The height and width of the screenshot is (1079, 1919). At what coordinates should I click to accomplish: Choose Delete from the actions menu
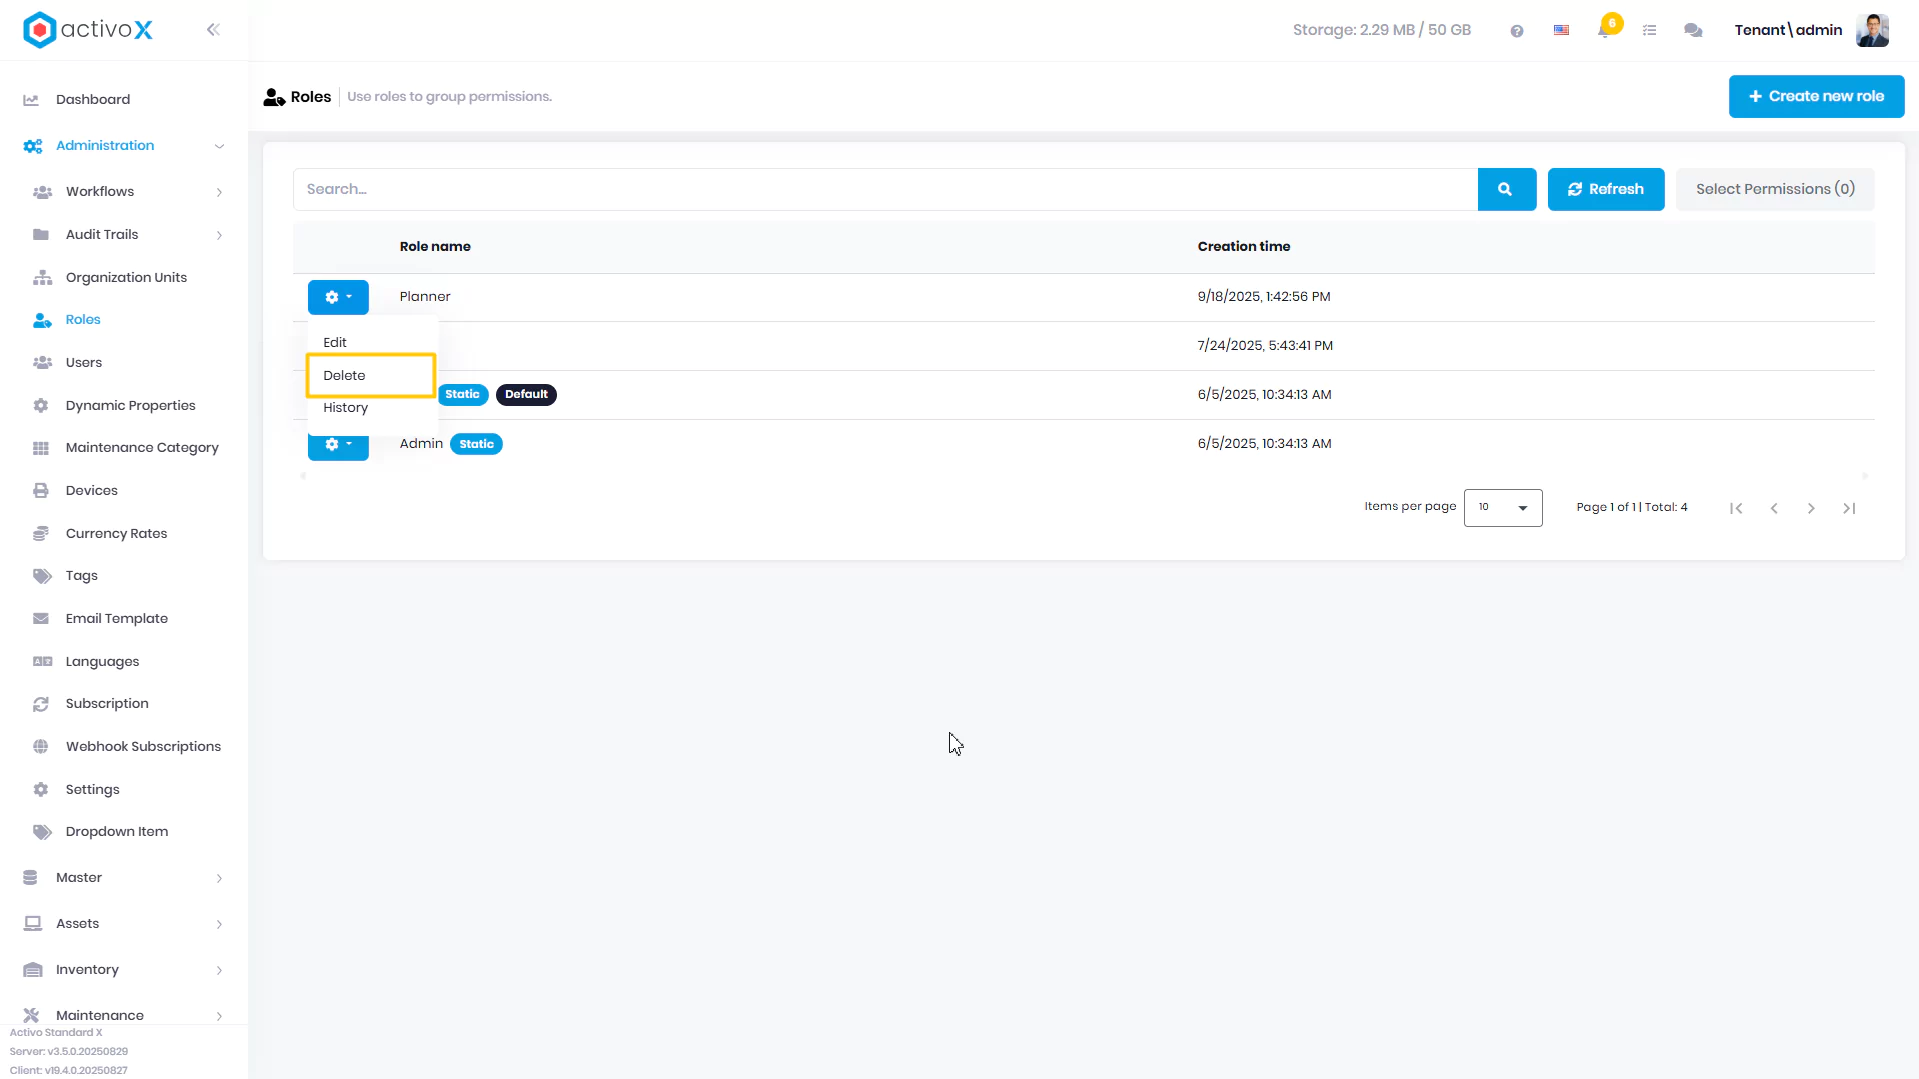tap(371, 376)
